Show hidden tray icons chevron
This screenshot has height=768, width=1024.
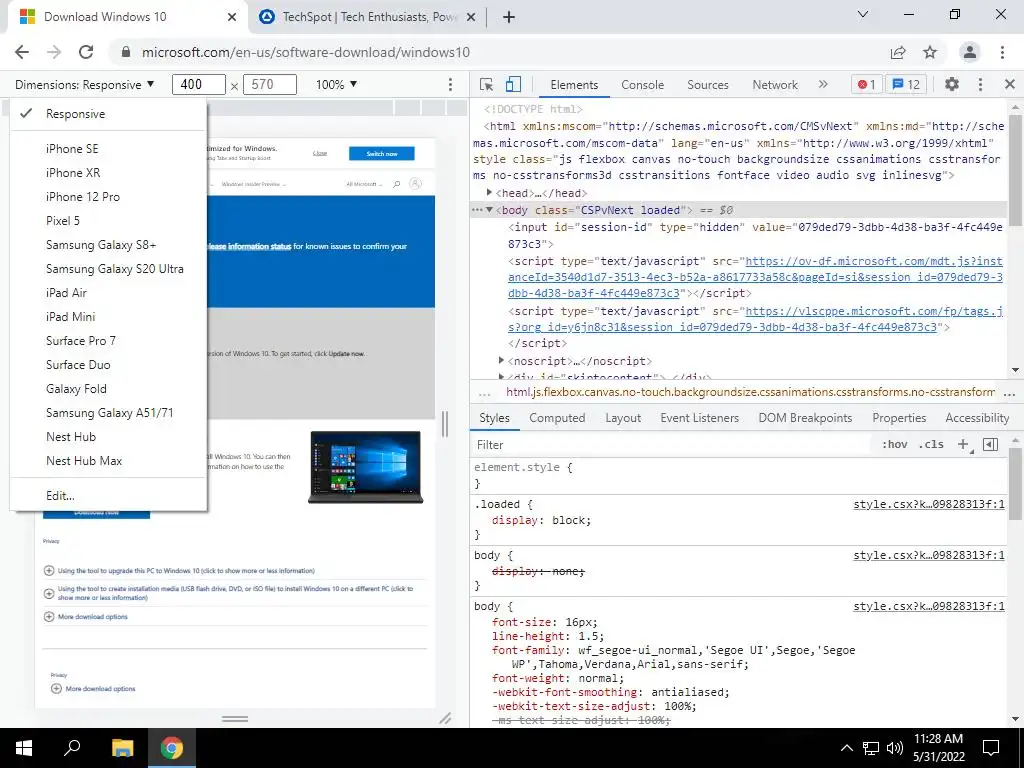[846, 748]
